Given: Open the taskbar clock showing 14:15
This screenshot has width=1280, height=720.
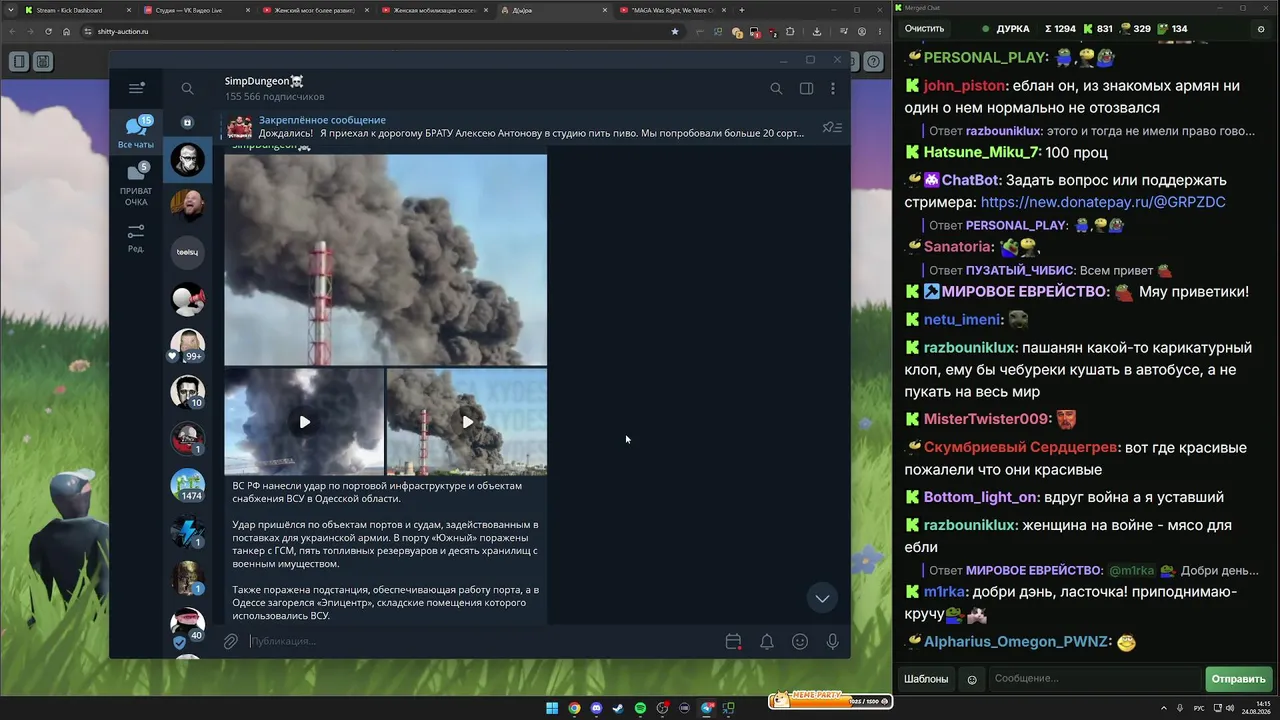Looking at the screenshot, I should [1257, 708].
